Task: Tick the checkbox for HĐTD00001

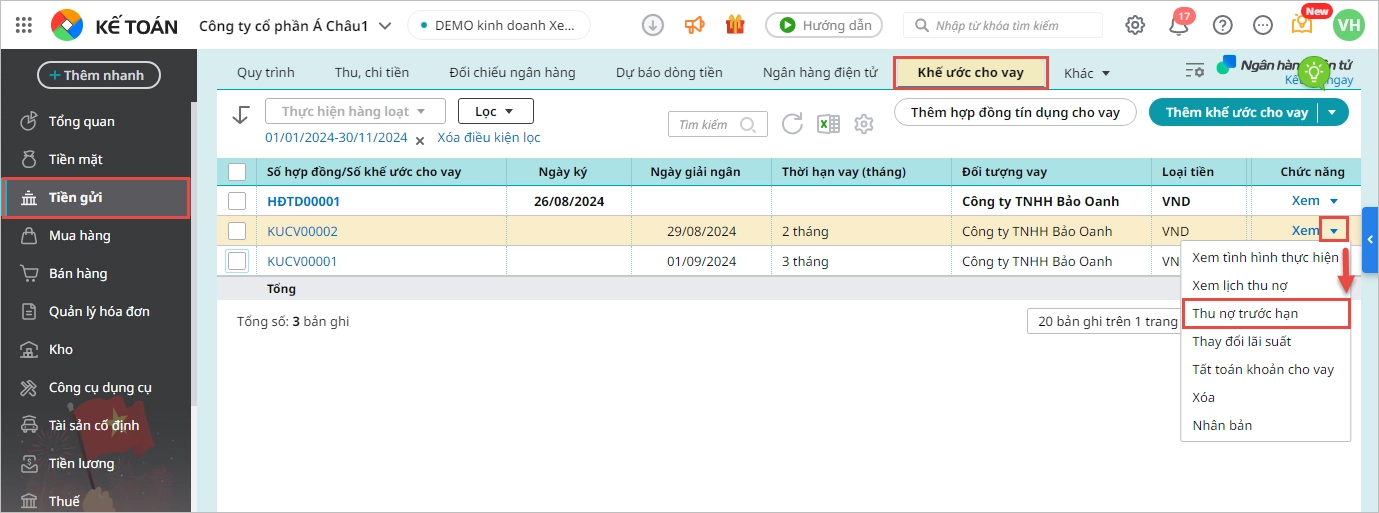Action: pos(237,201)
